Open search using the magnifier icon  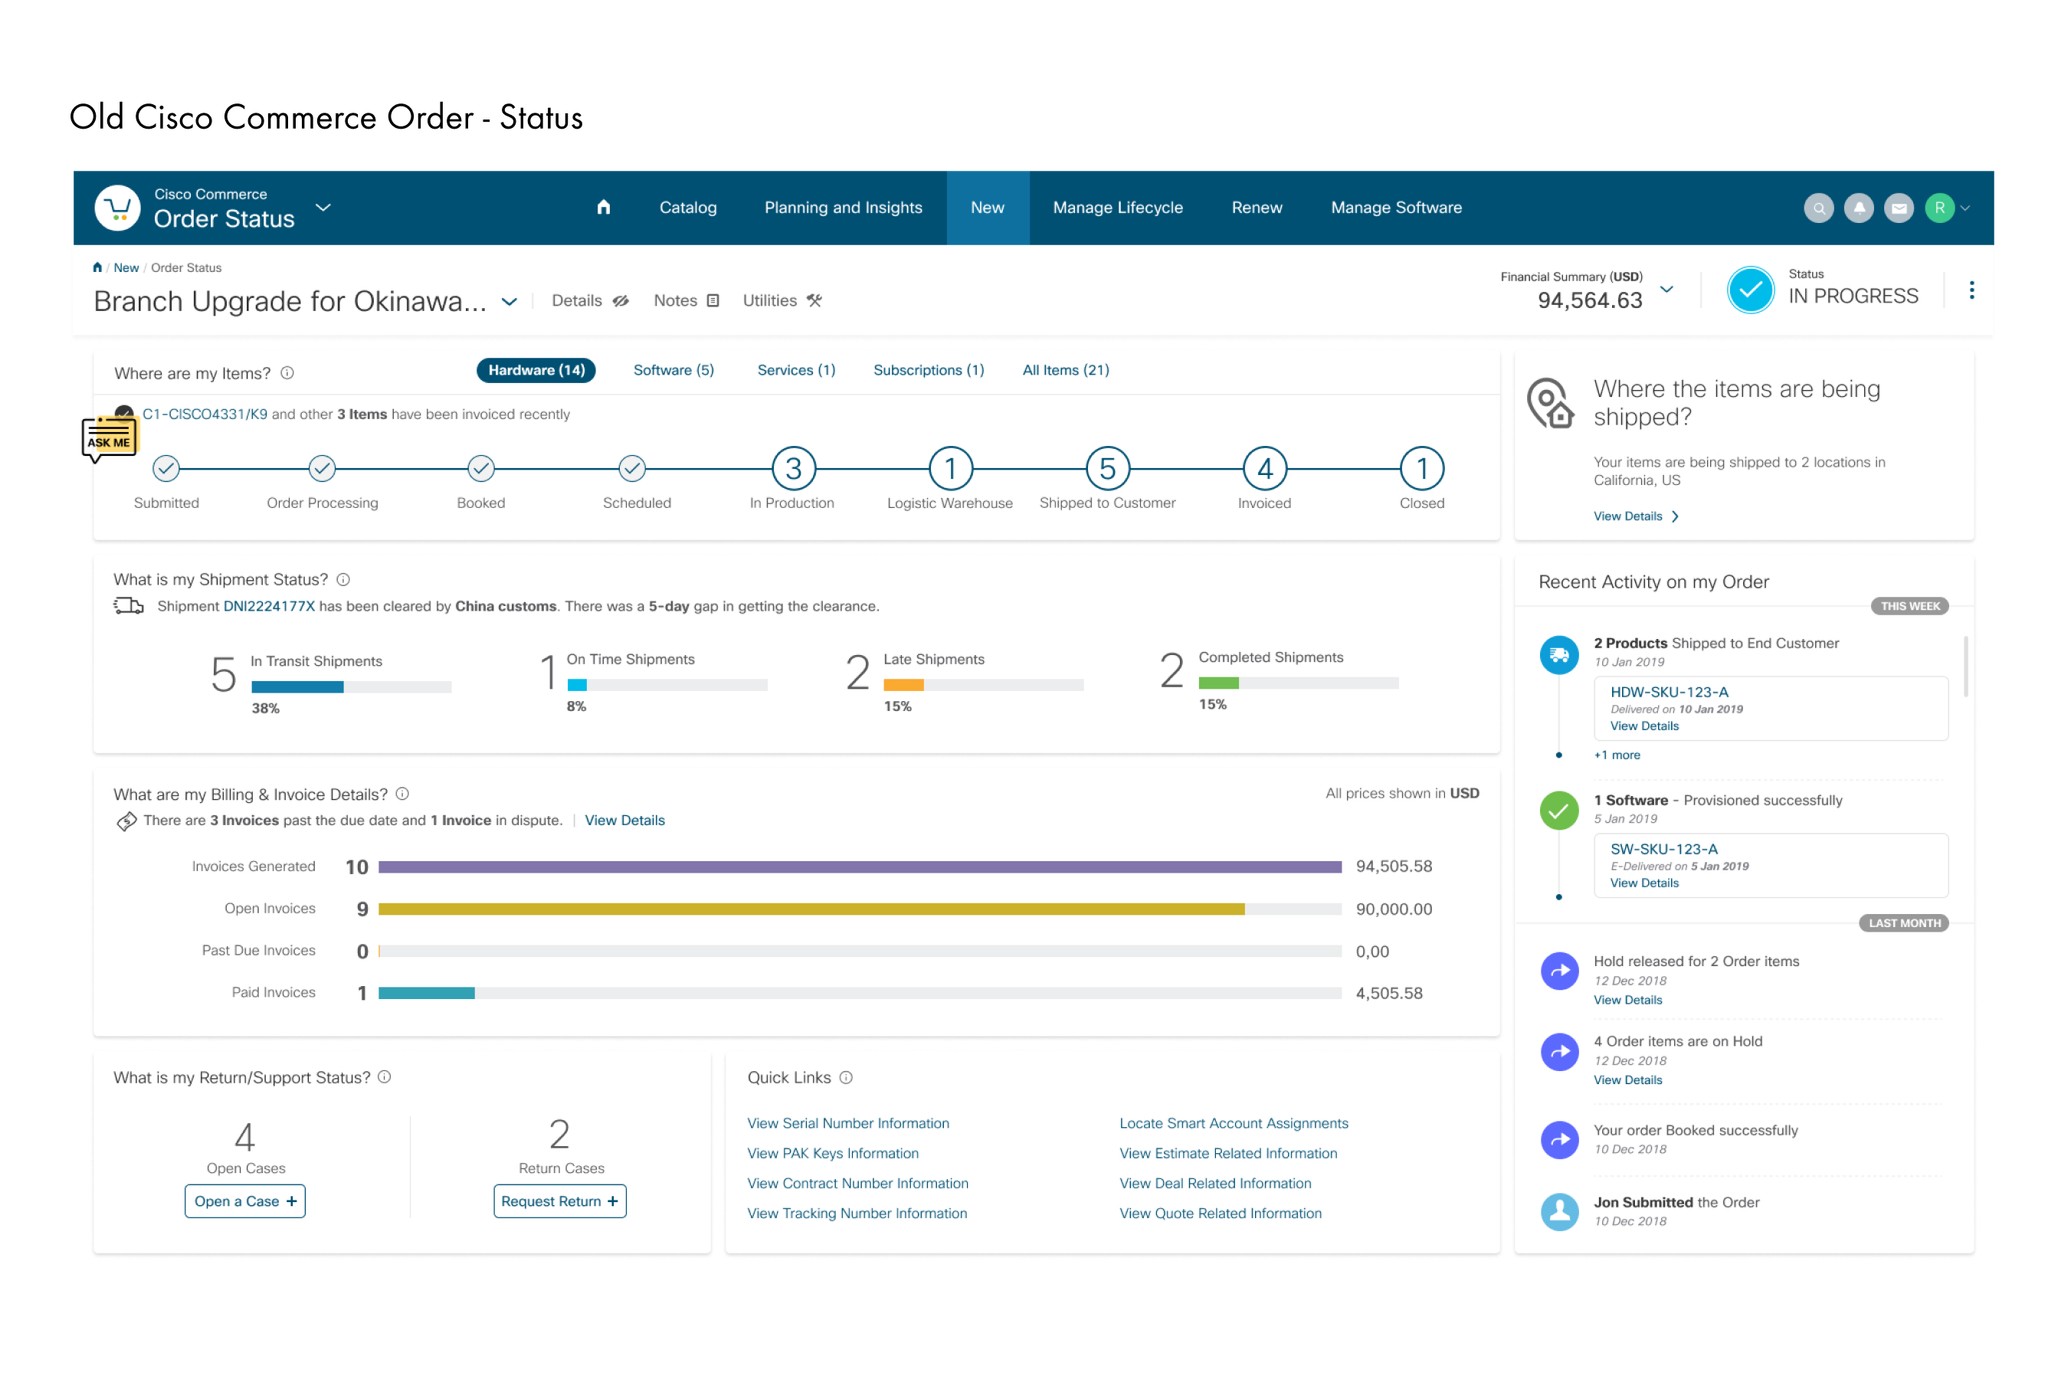1818,208
